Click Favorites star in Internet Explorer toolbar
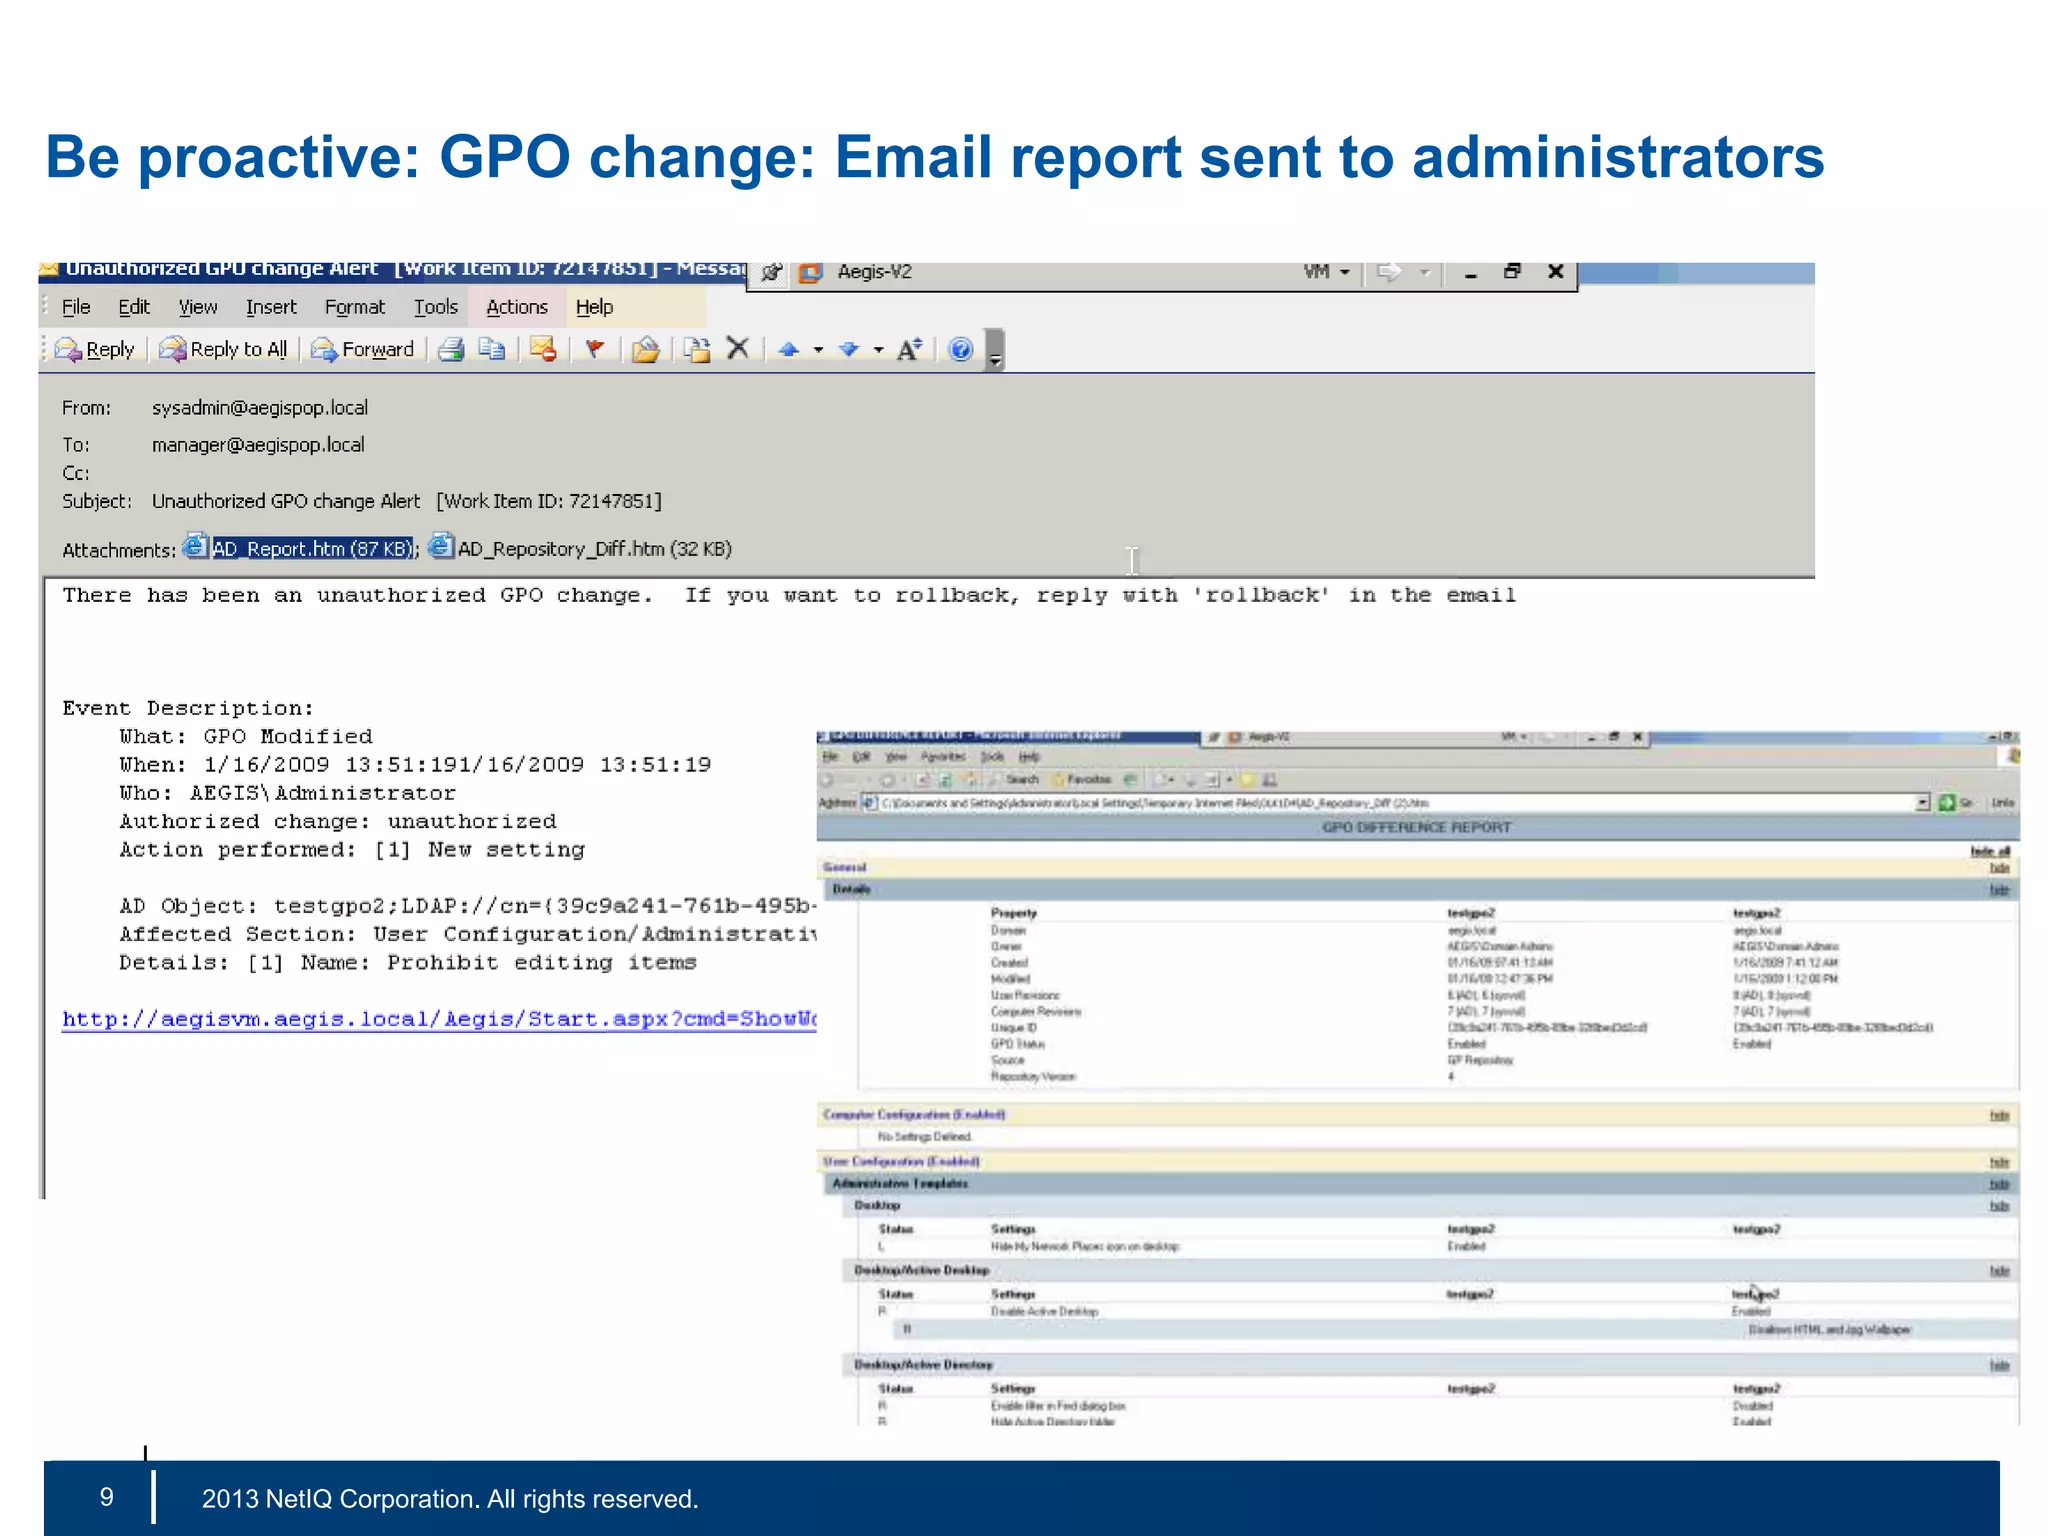 coord(1083,780)
